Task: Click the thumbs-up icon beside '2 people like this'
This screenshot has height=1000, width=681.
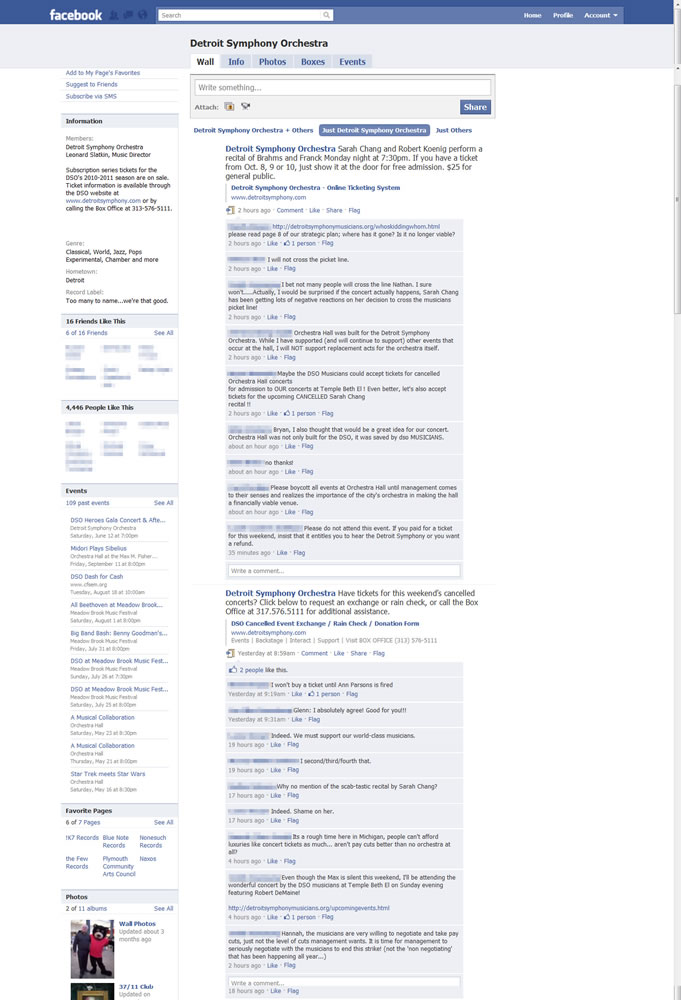Action: [233, 670]
